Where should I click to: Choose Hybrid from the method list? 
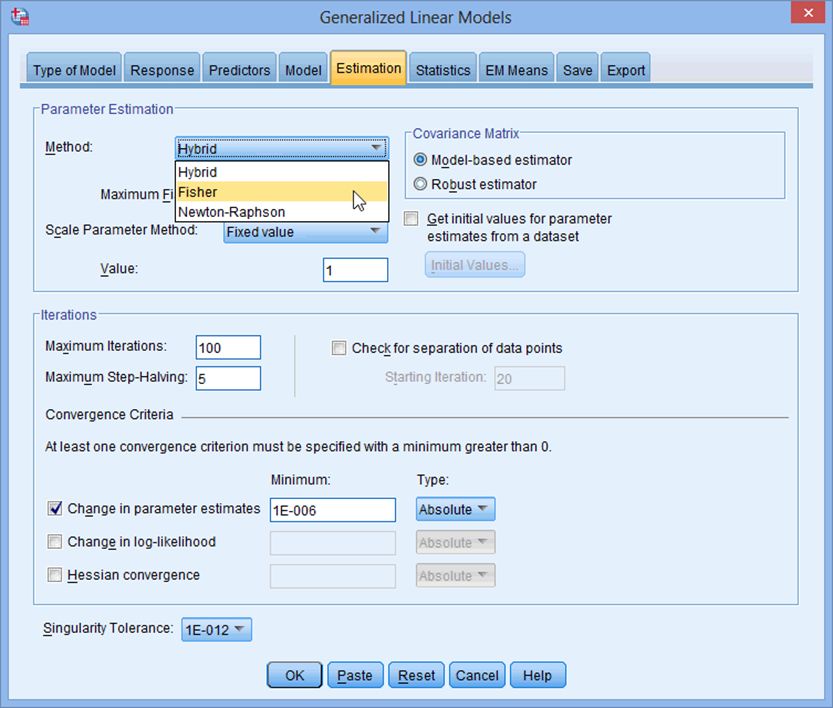pos(282,172)
